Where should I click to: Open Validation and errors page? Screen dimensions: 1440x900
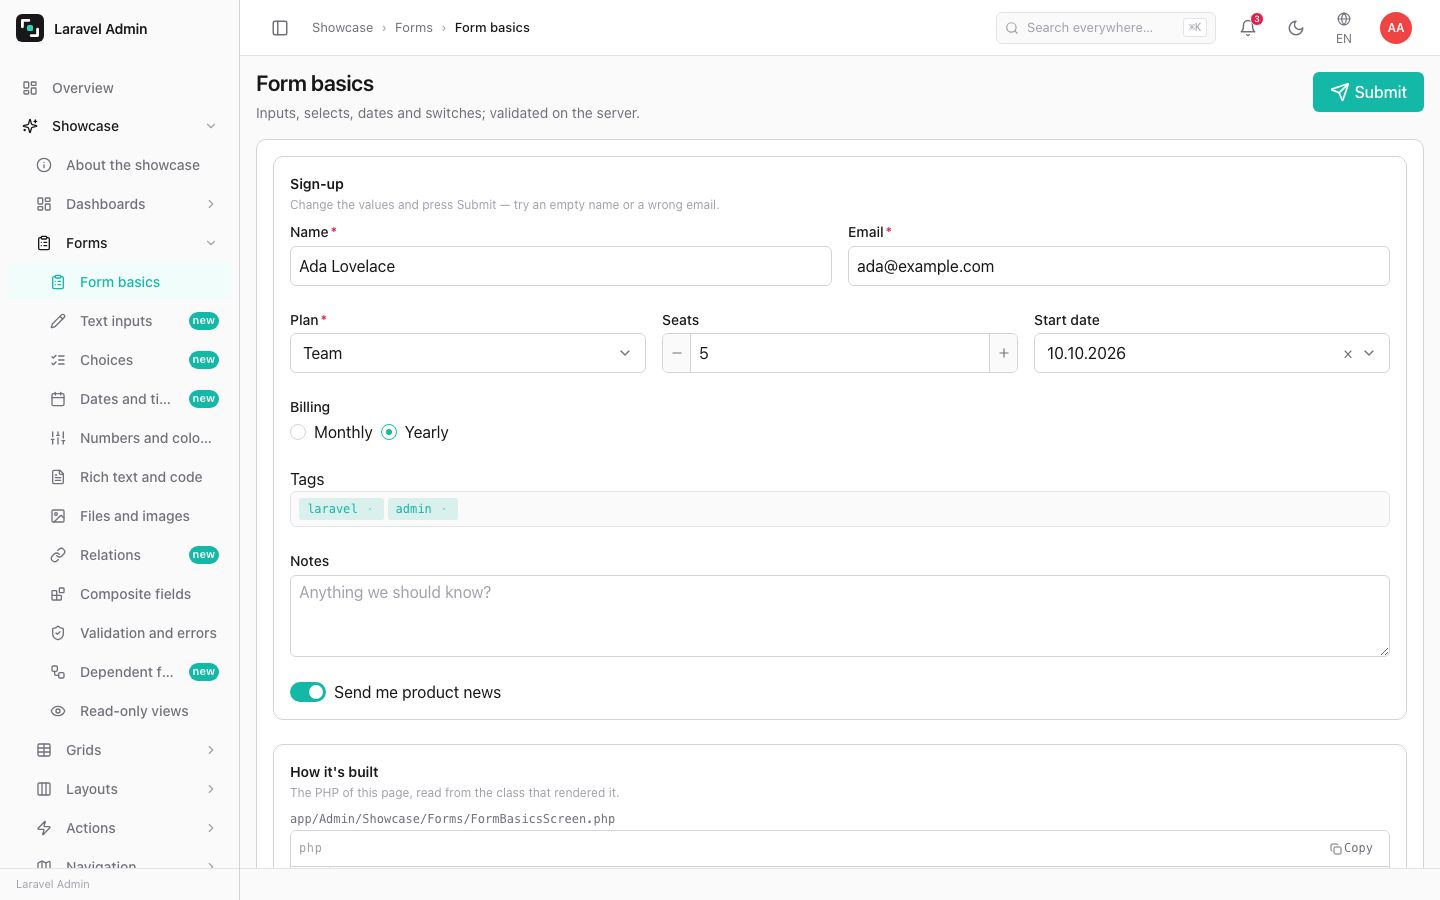[x=120, y=633]
